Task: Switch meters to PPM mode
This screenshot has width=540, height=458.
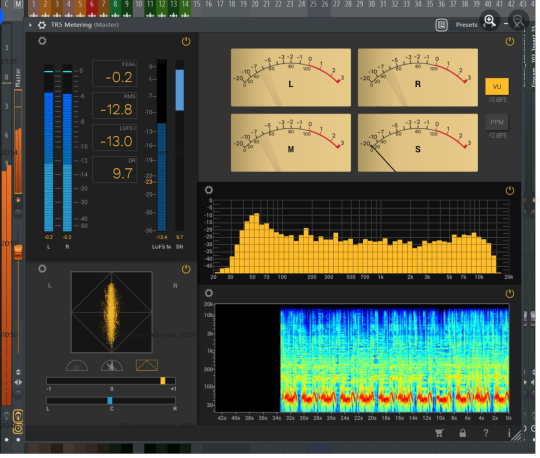Action: (x=497, y=122)
